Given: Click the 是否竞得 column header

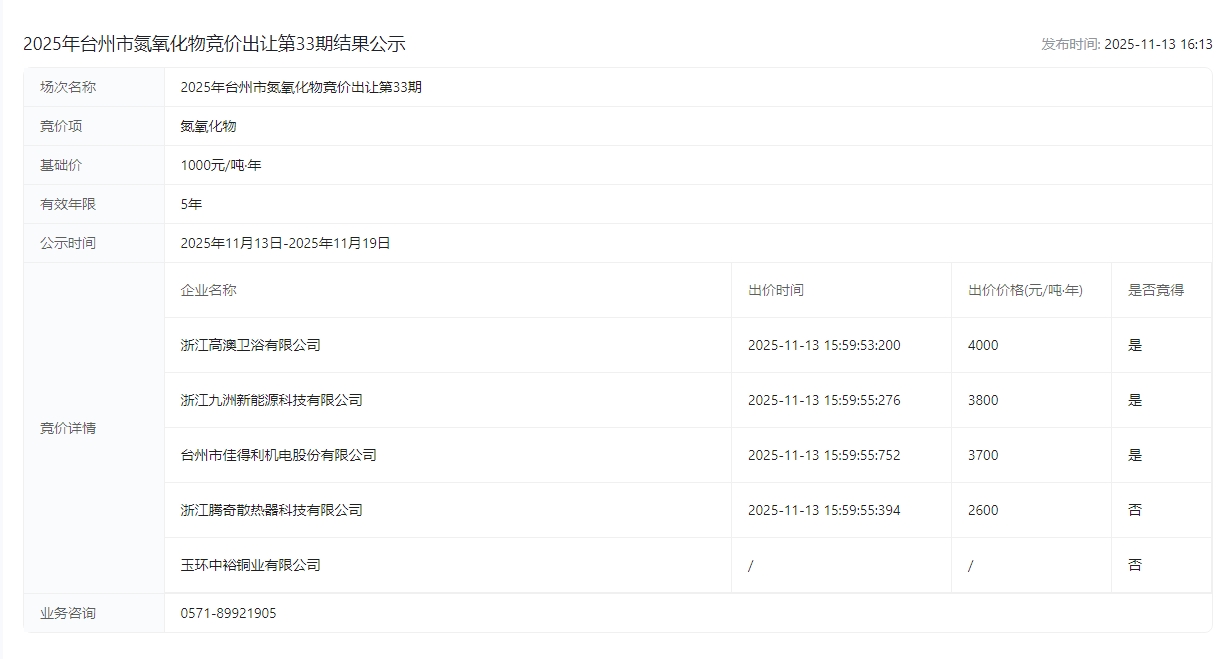Looking at the screenshot, I should (x=1155, y=290).
